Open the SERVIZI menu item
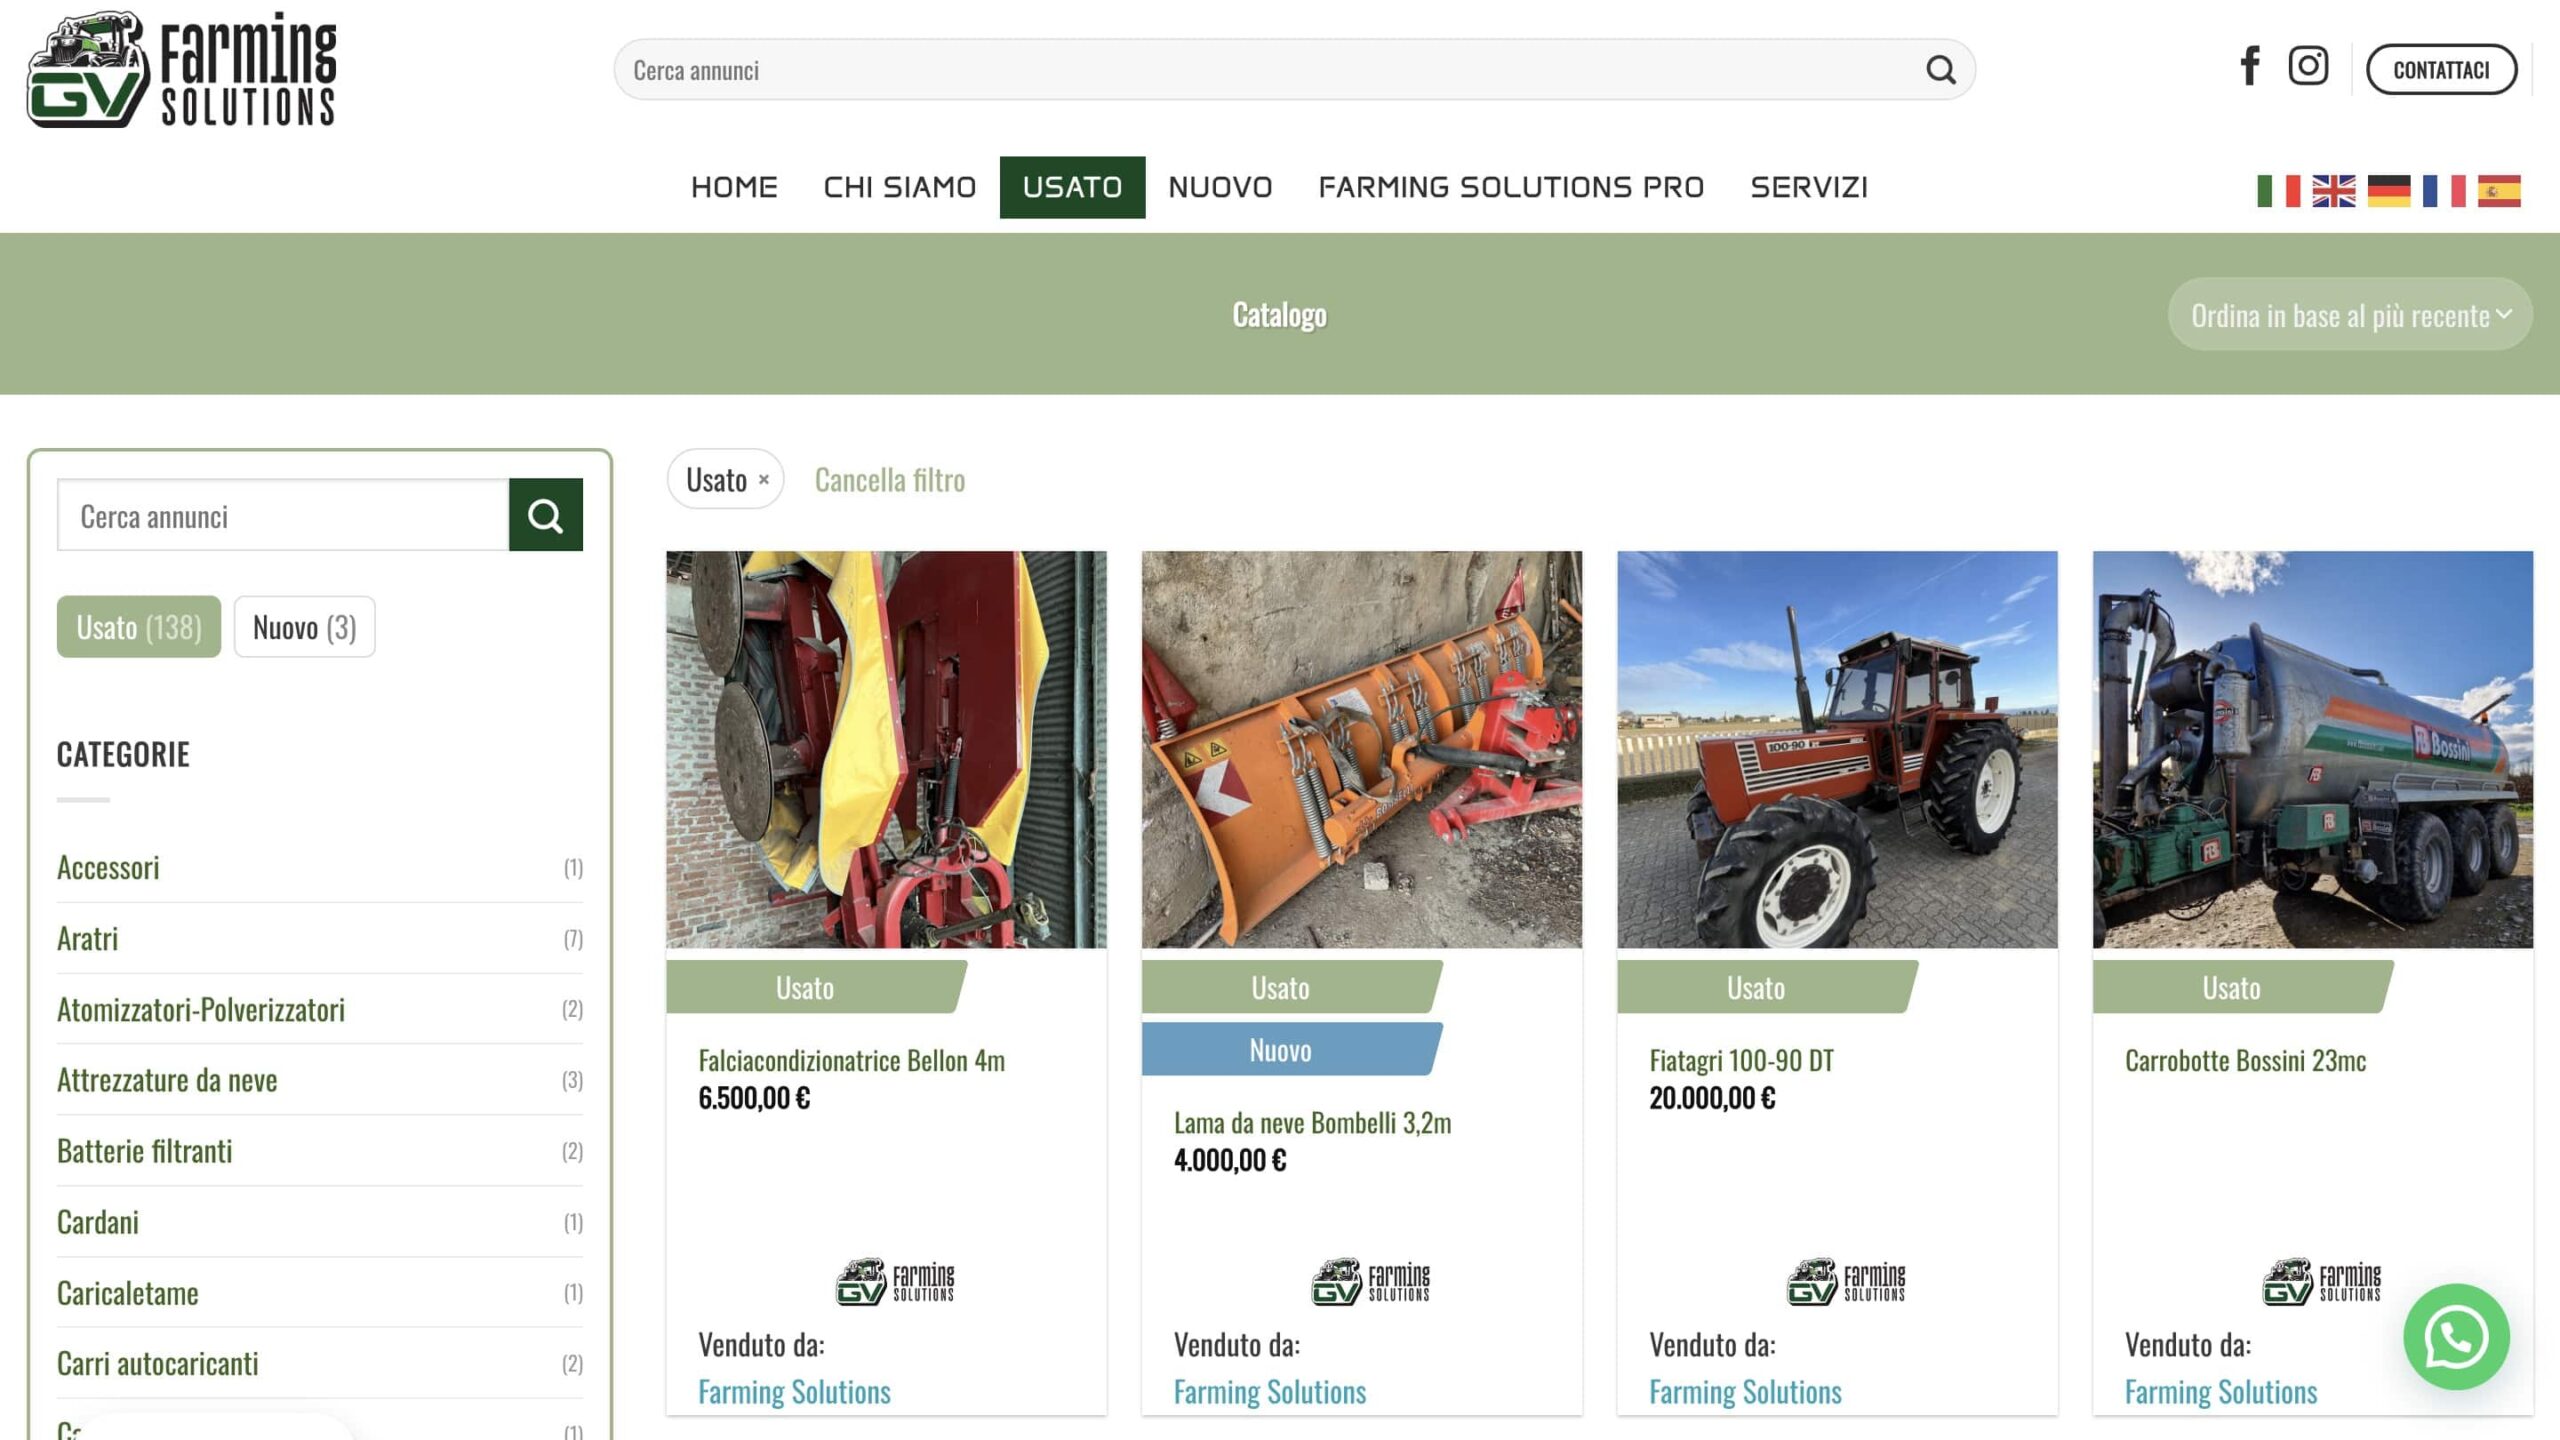 pos(1808,187)
